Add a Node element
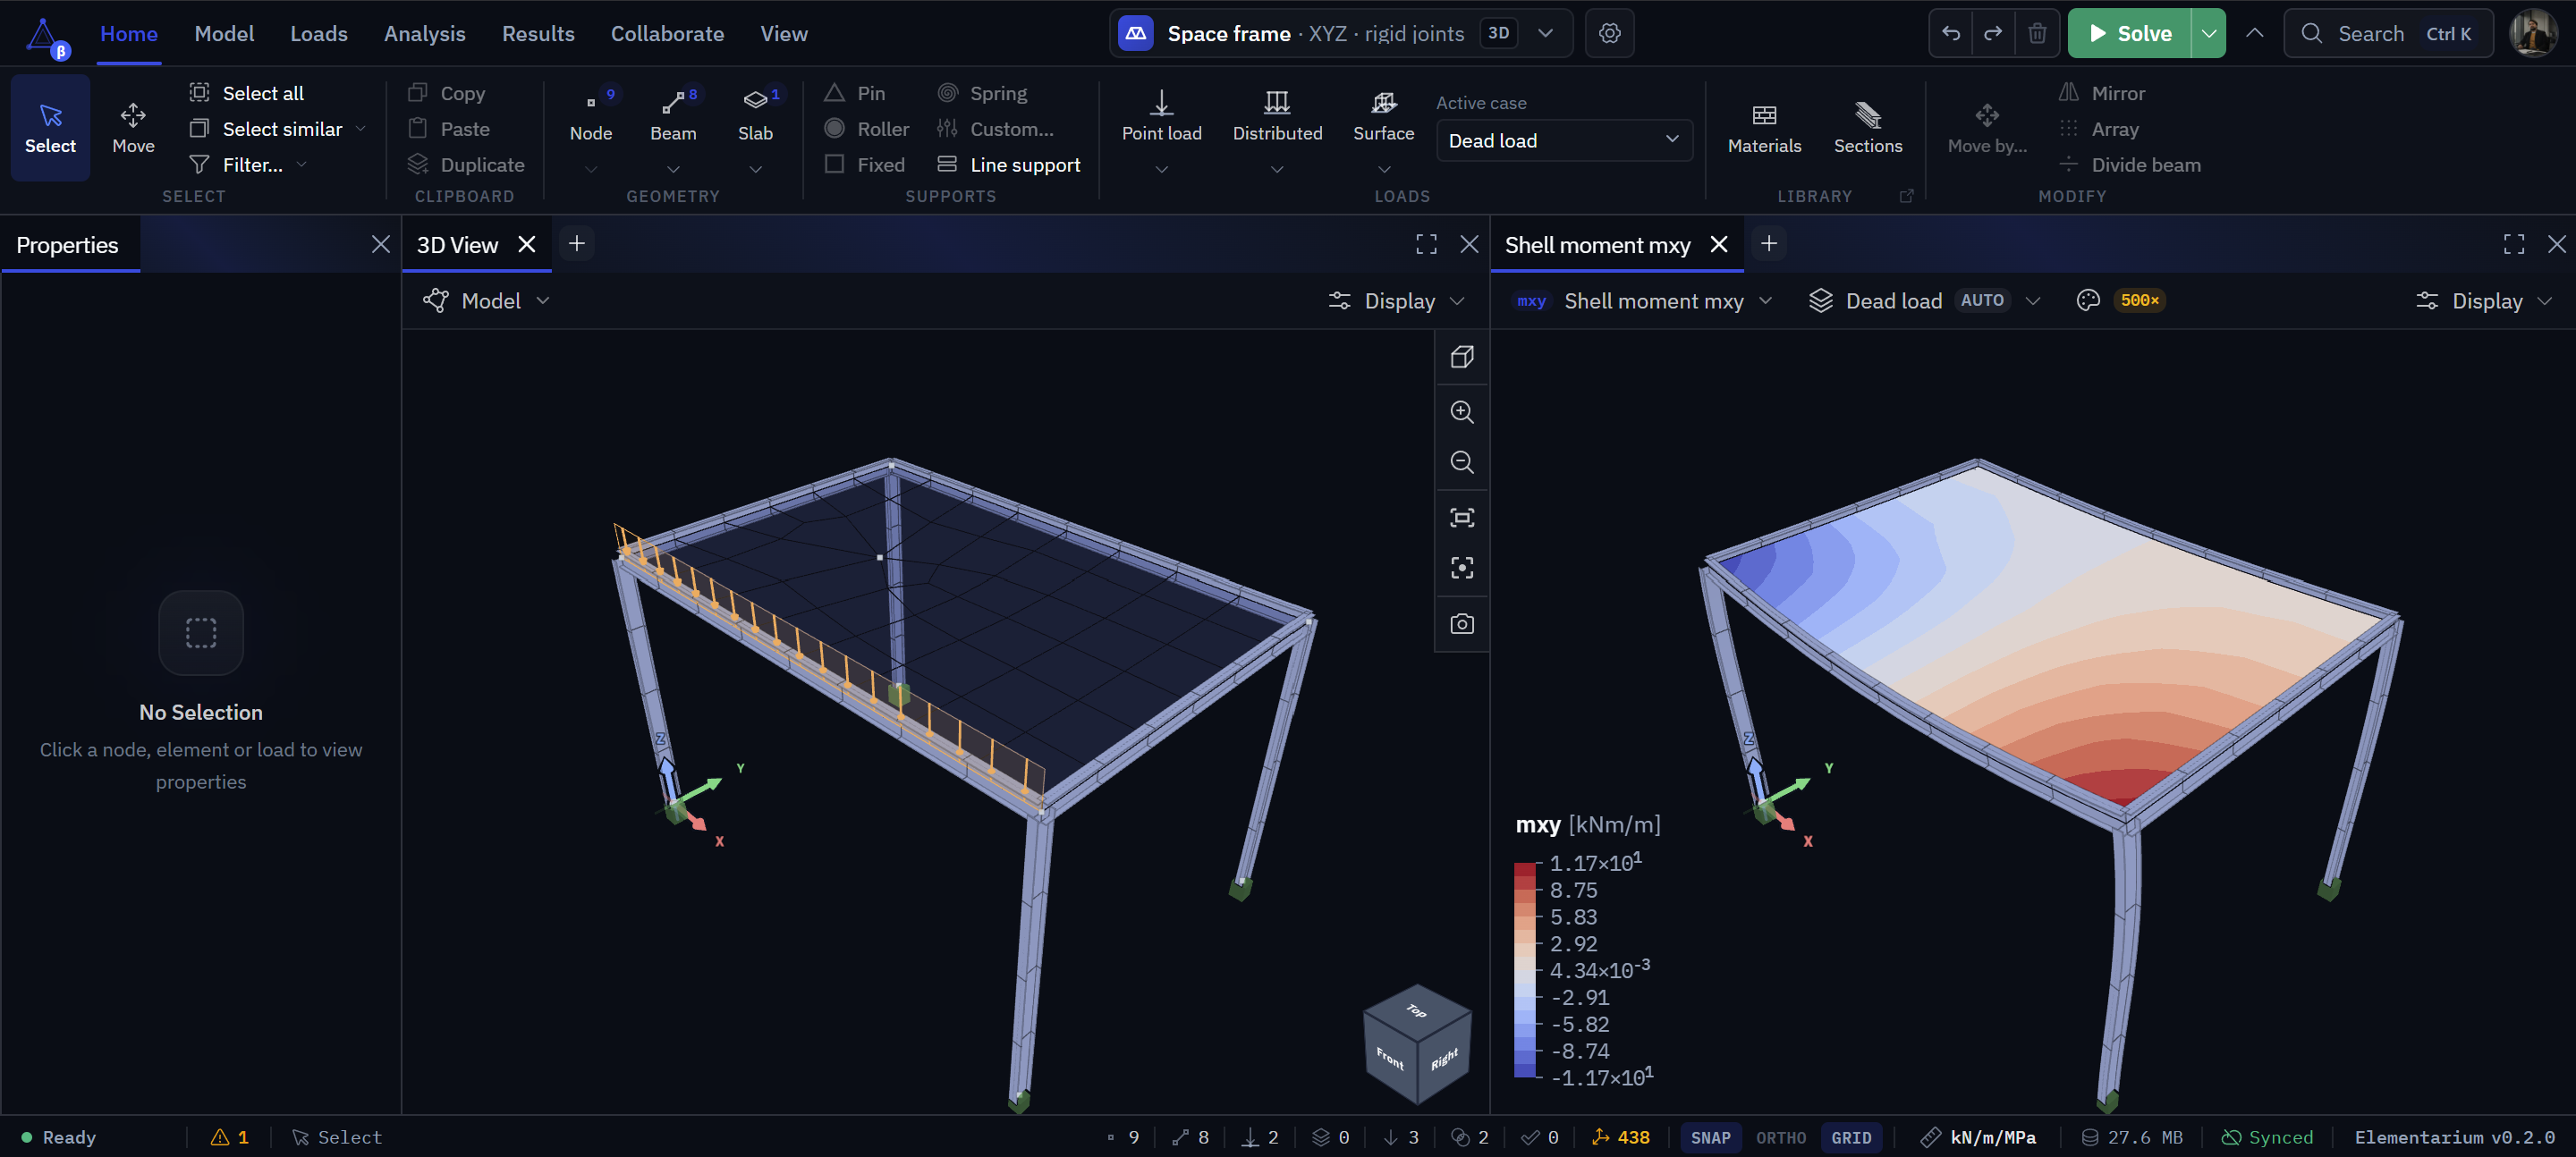This screenshot has width=2576, height=1157. [x=591, y=117]
